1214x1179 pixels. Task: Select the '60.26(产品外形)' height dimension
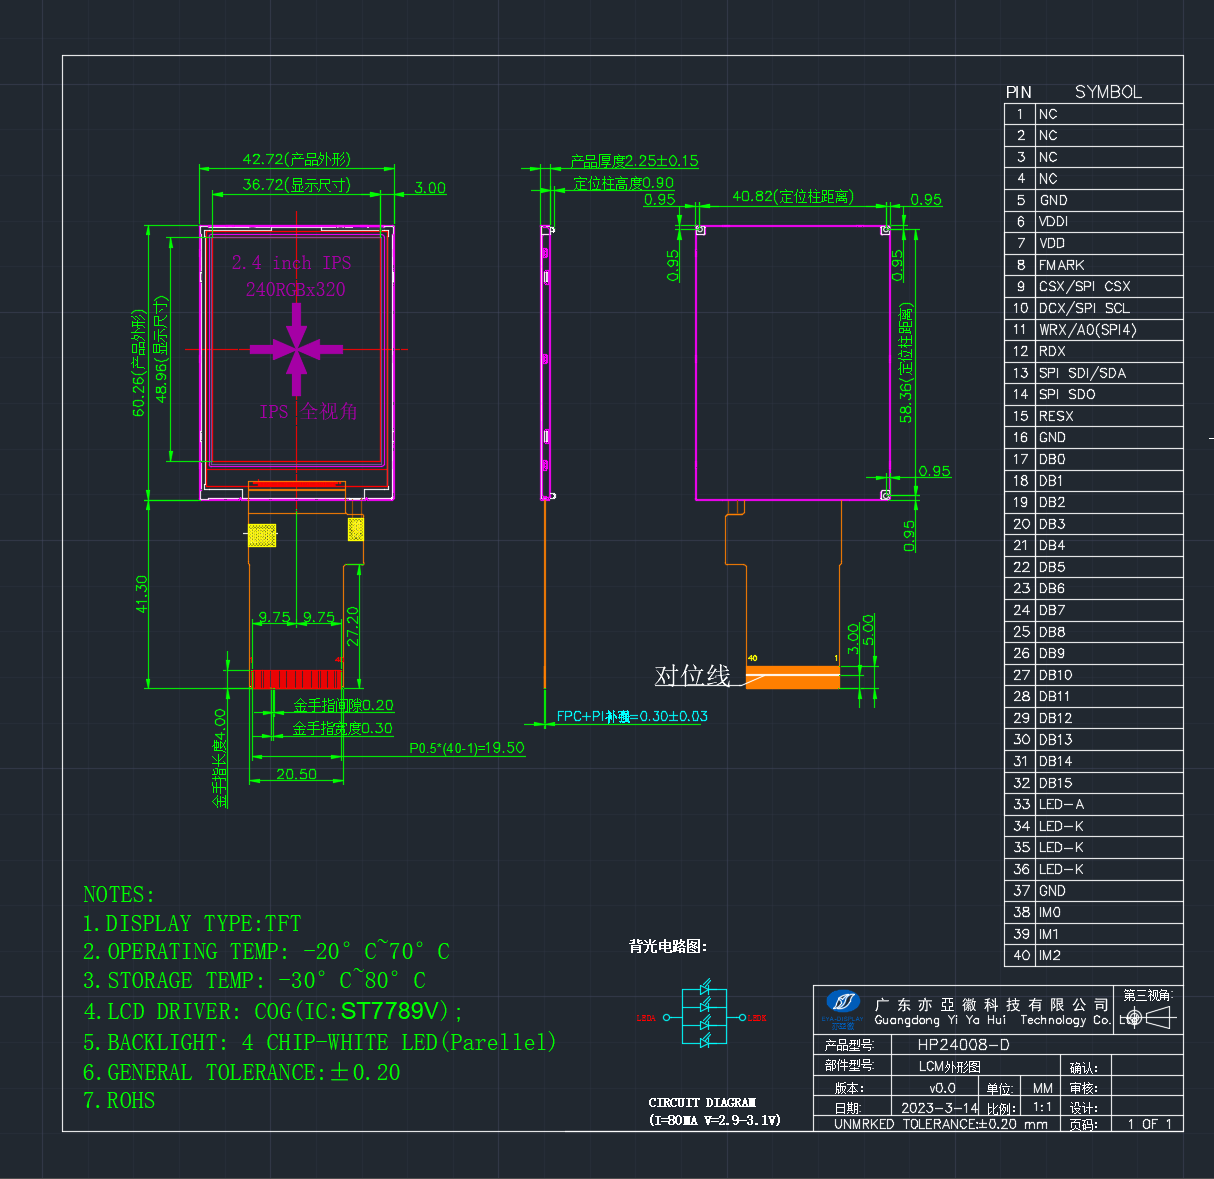pyautogui.click(x=138, y=362)
